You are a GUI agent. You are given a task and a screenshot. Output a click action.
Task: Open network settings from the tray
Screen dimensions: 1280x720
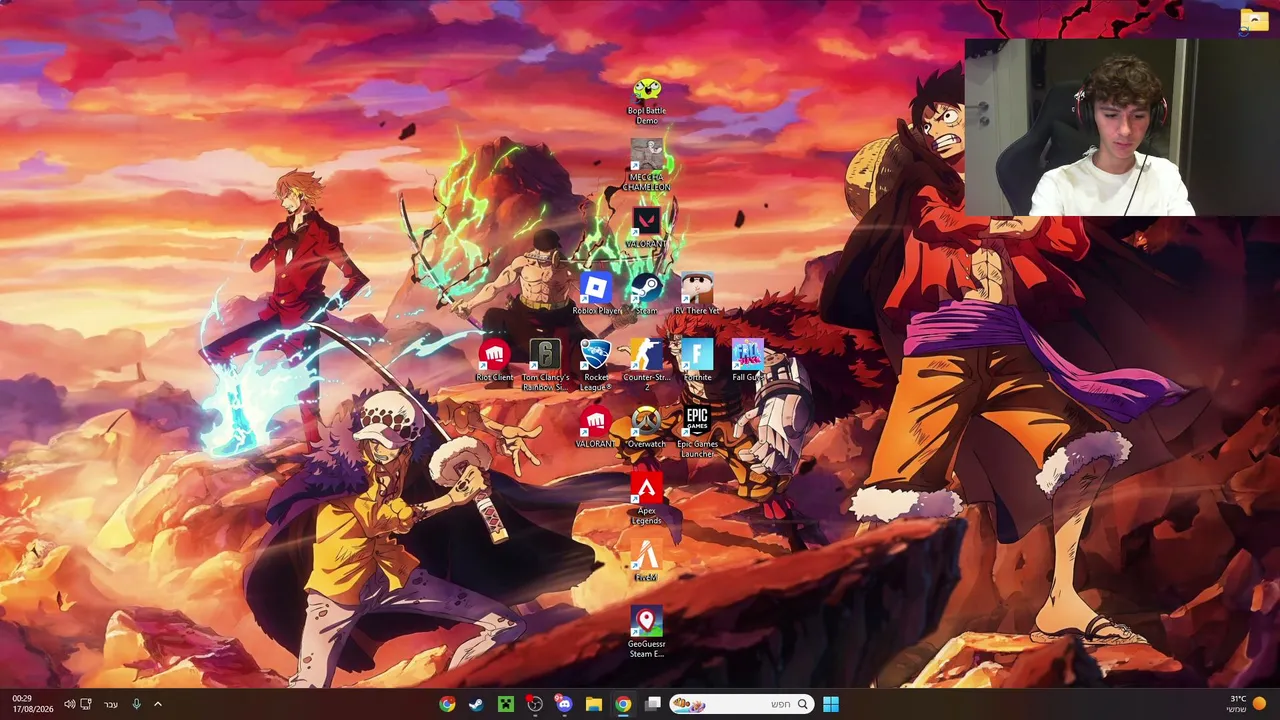click(86, 704)
